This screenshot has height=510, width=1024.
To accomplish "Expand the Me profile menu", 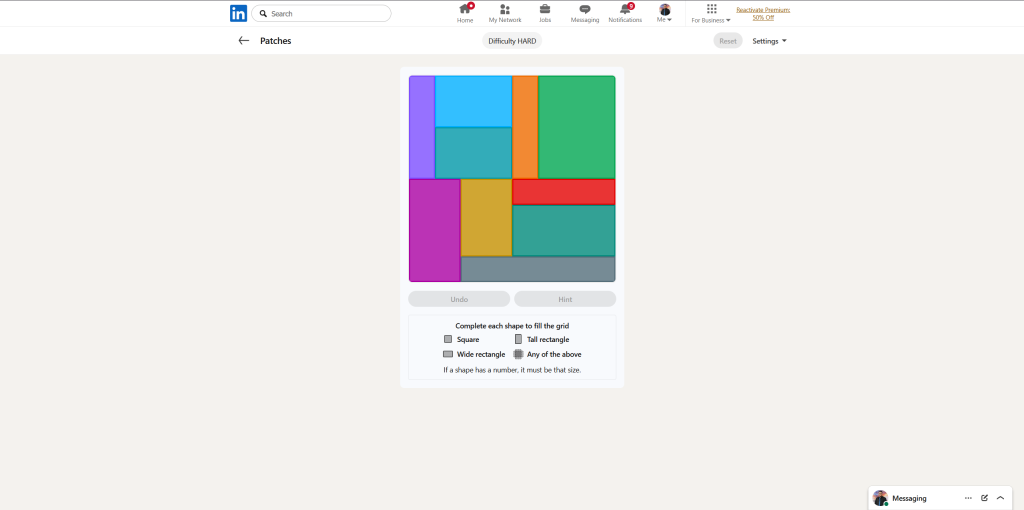I will [665, 13].
